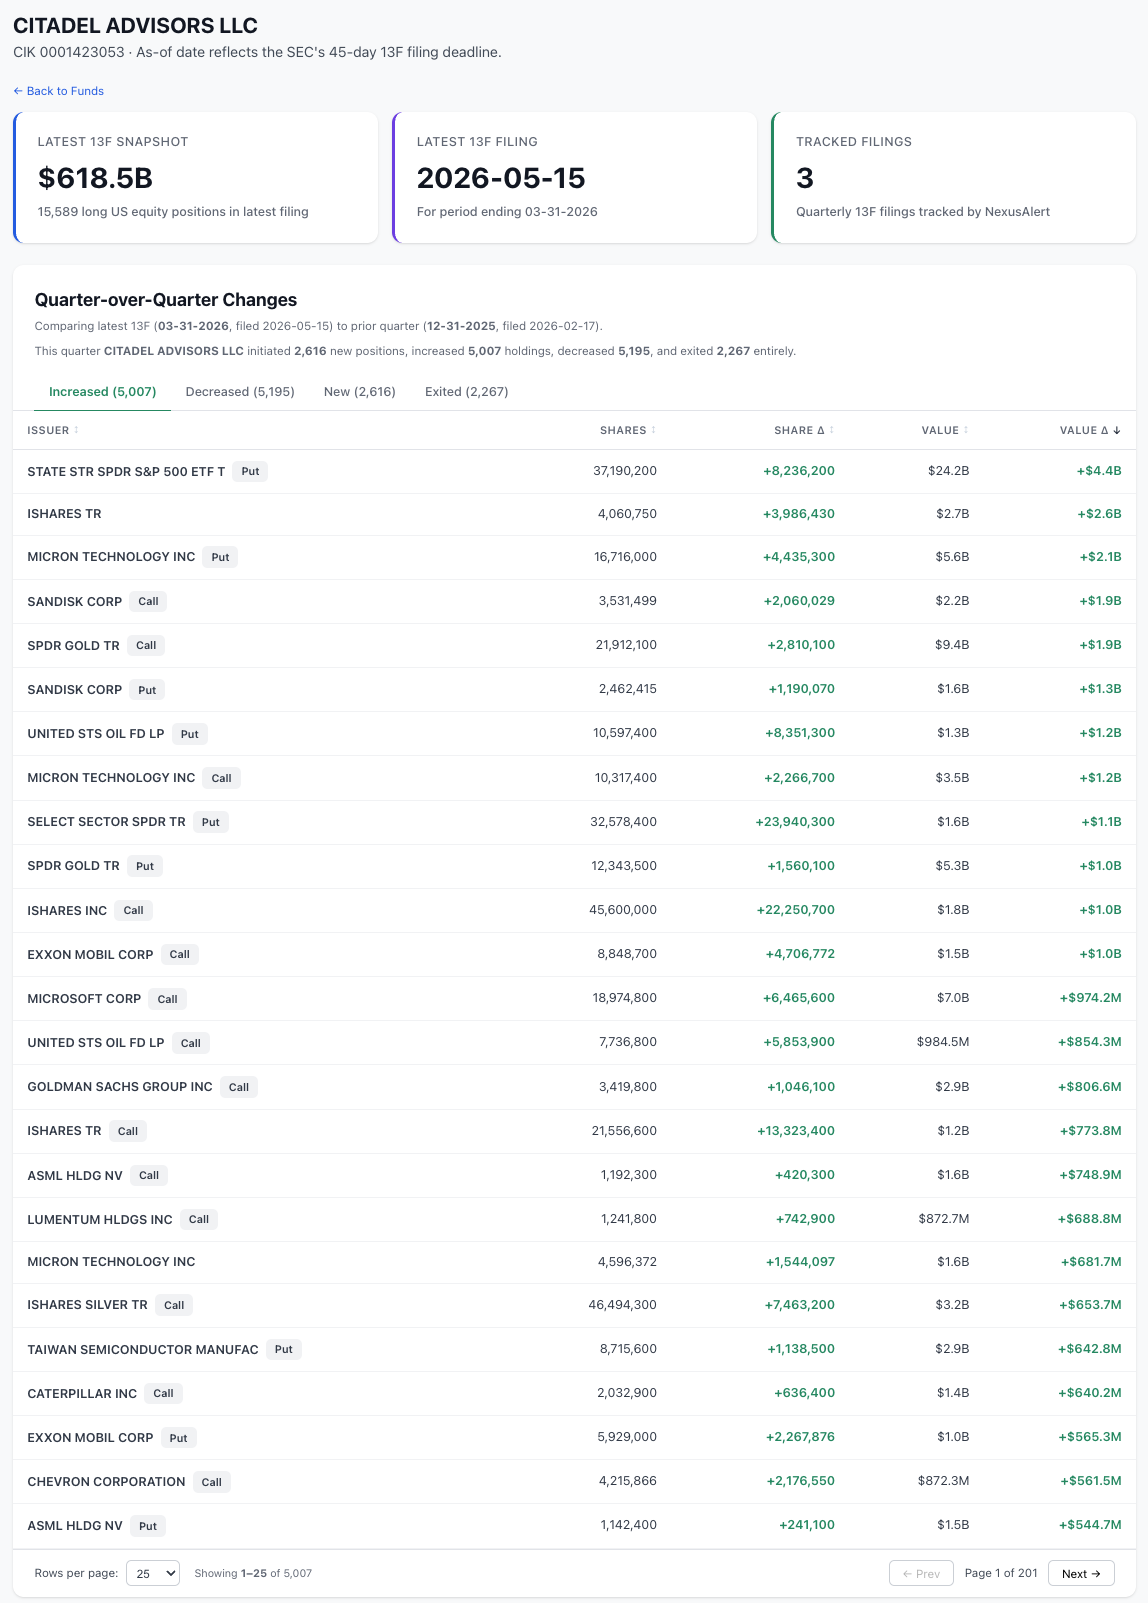Click the Call badge on CHEVRON CORPORATION row
The height and width of the screenshot is (1603, 1148).
tap(212, 1481)
